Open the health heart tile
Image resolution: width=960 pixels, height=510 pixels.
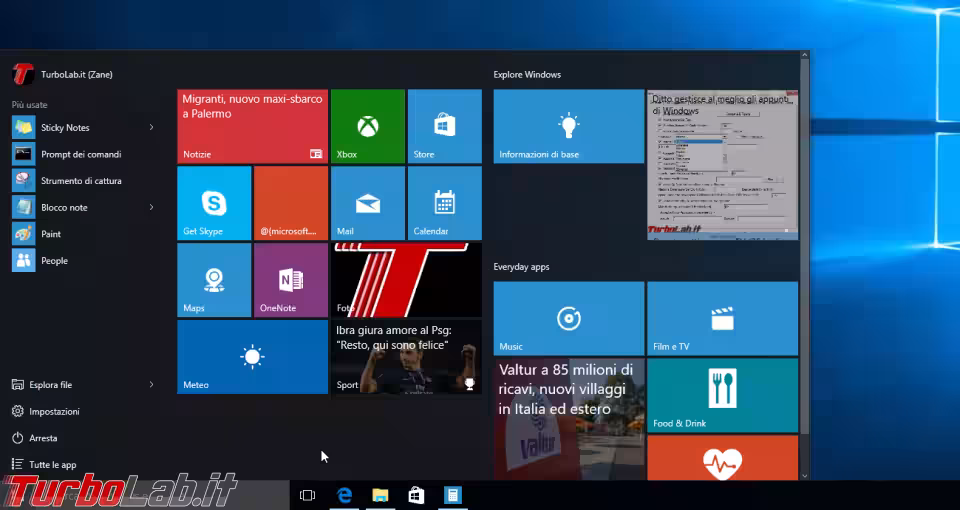[x=722, y=457]
